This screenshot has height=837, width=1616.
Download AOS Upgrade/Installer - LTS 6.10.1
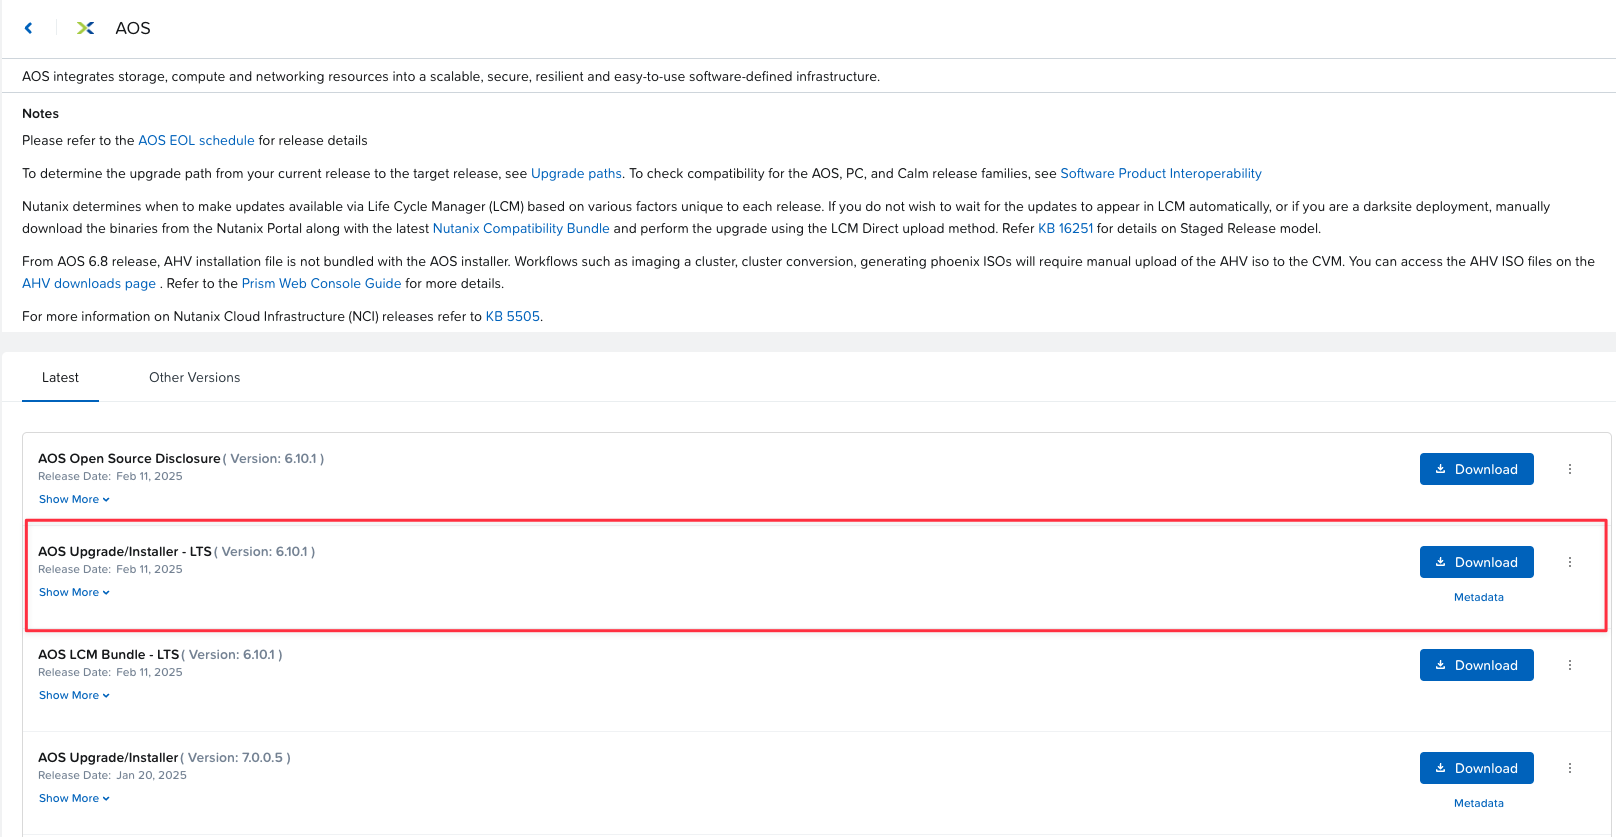tap(1476, 562)
